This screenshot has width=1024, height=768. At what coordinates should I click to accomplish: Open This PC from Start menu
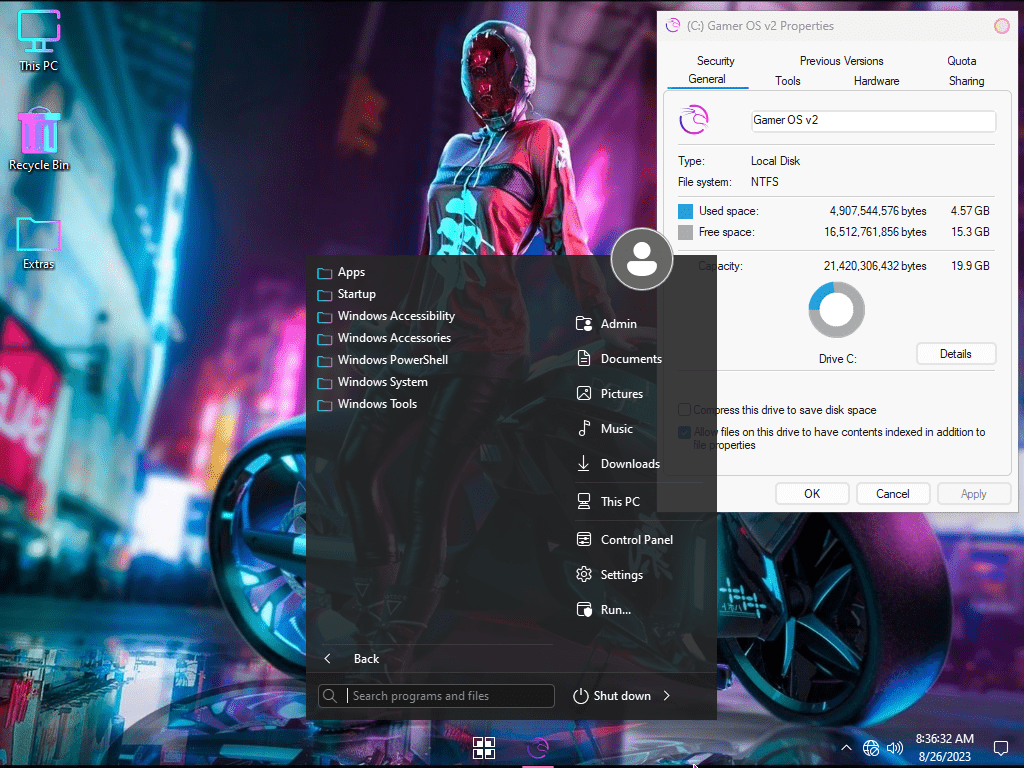click(608, 502)
